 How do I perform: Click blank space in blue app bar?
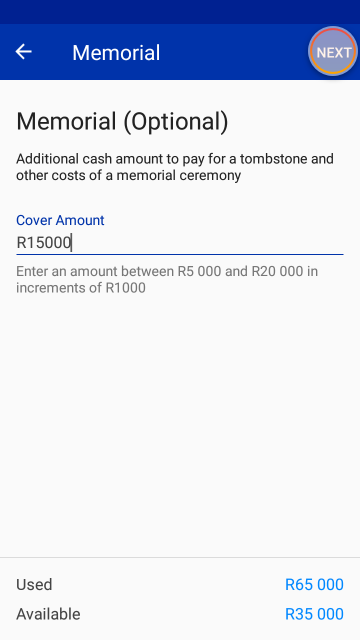click(x=233, y=52)
